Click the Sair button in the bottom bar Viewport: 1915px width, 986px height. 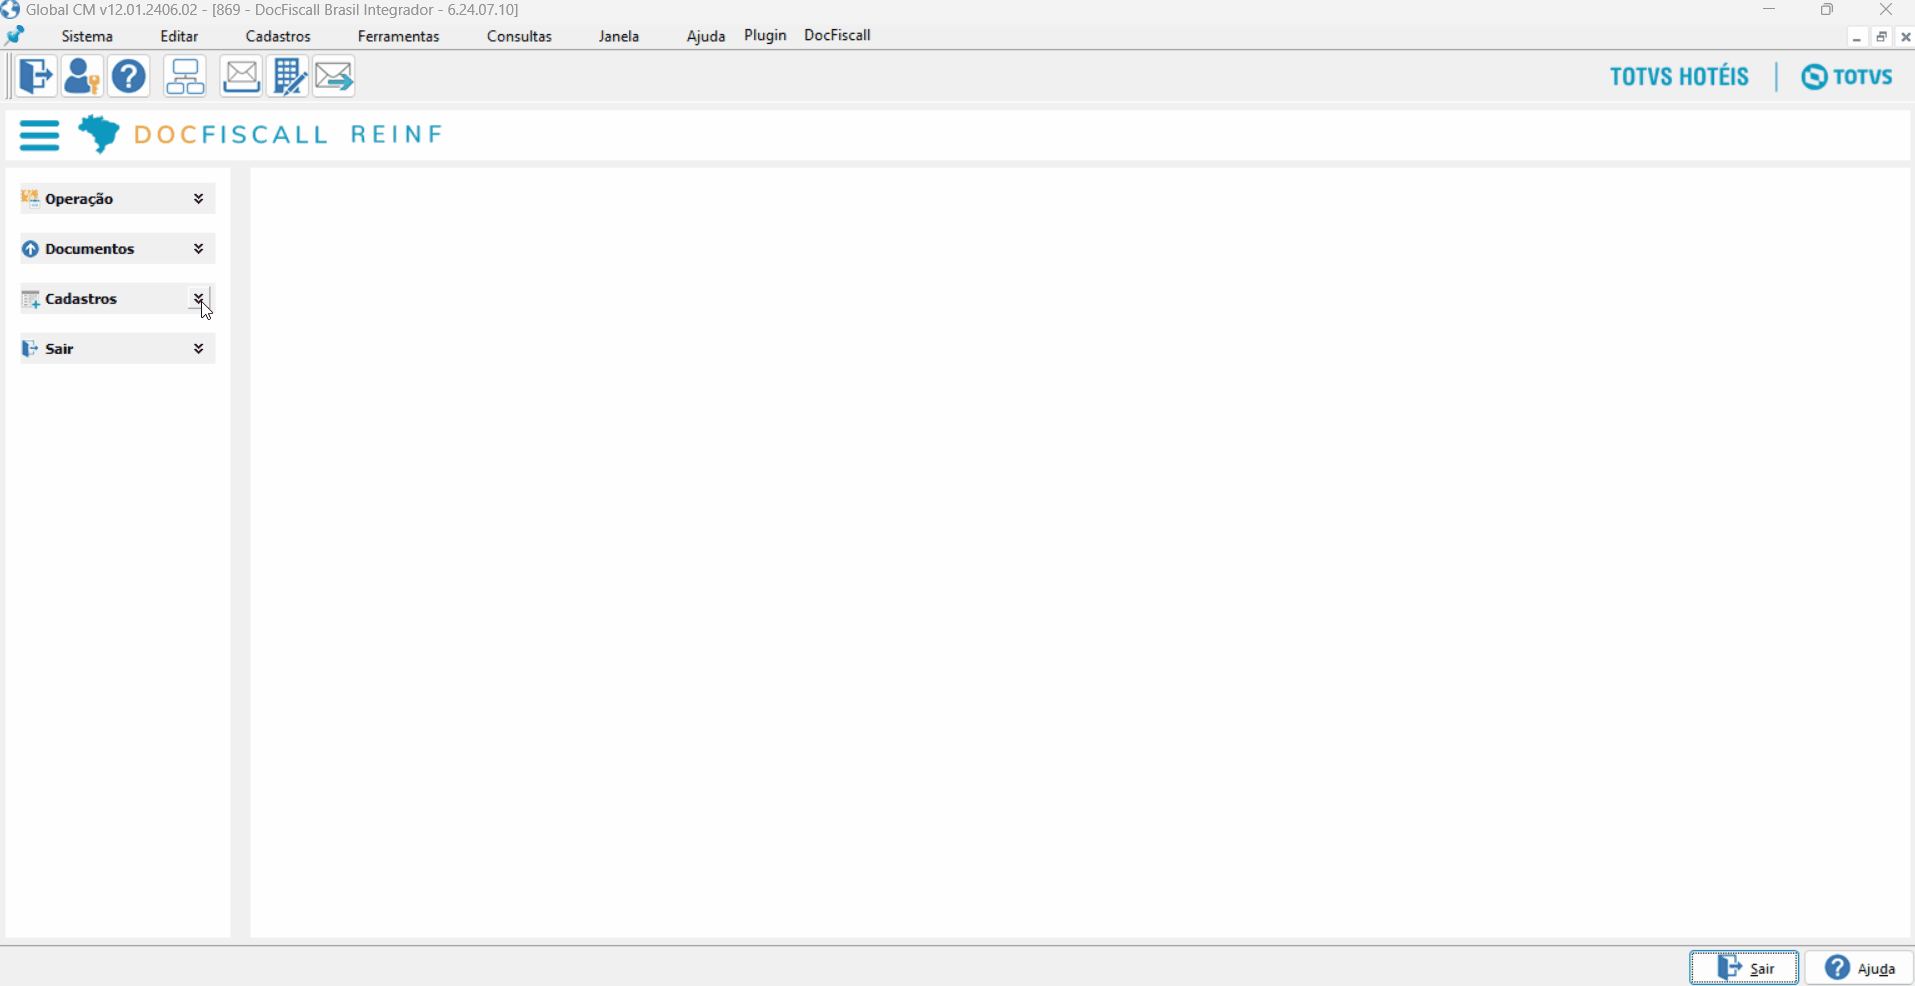[1744, 968]
